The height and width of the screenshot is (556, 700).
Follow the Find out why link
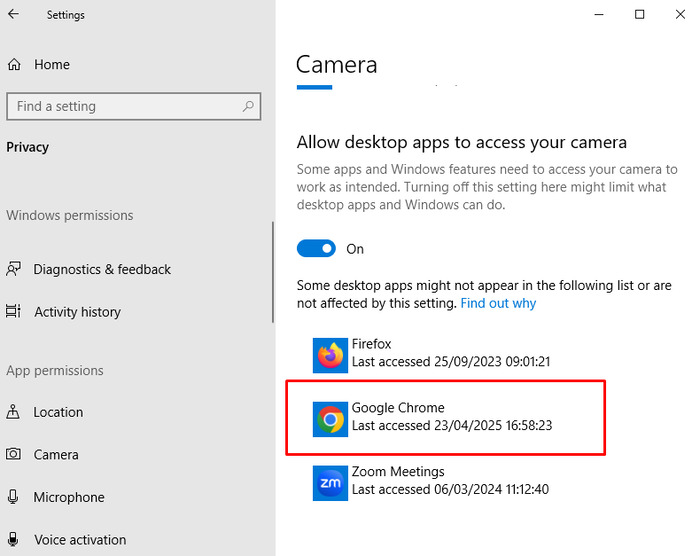point(498,303)
